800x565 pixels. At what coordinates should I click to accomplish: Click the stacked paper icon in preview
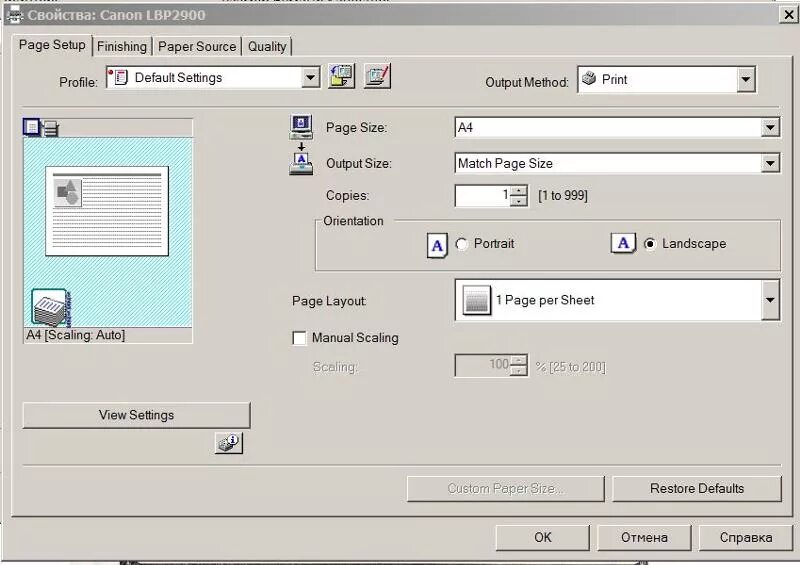[x=51, y=307]
